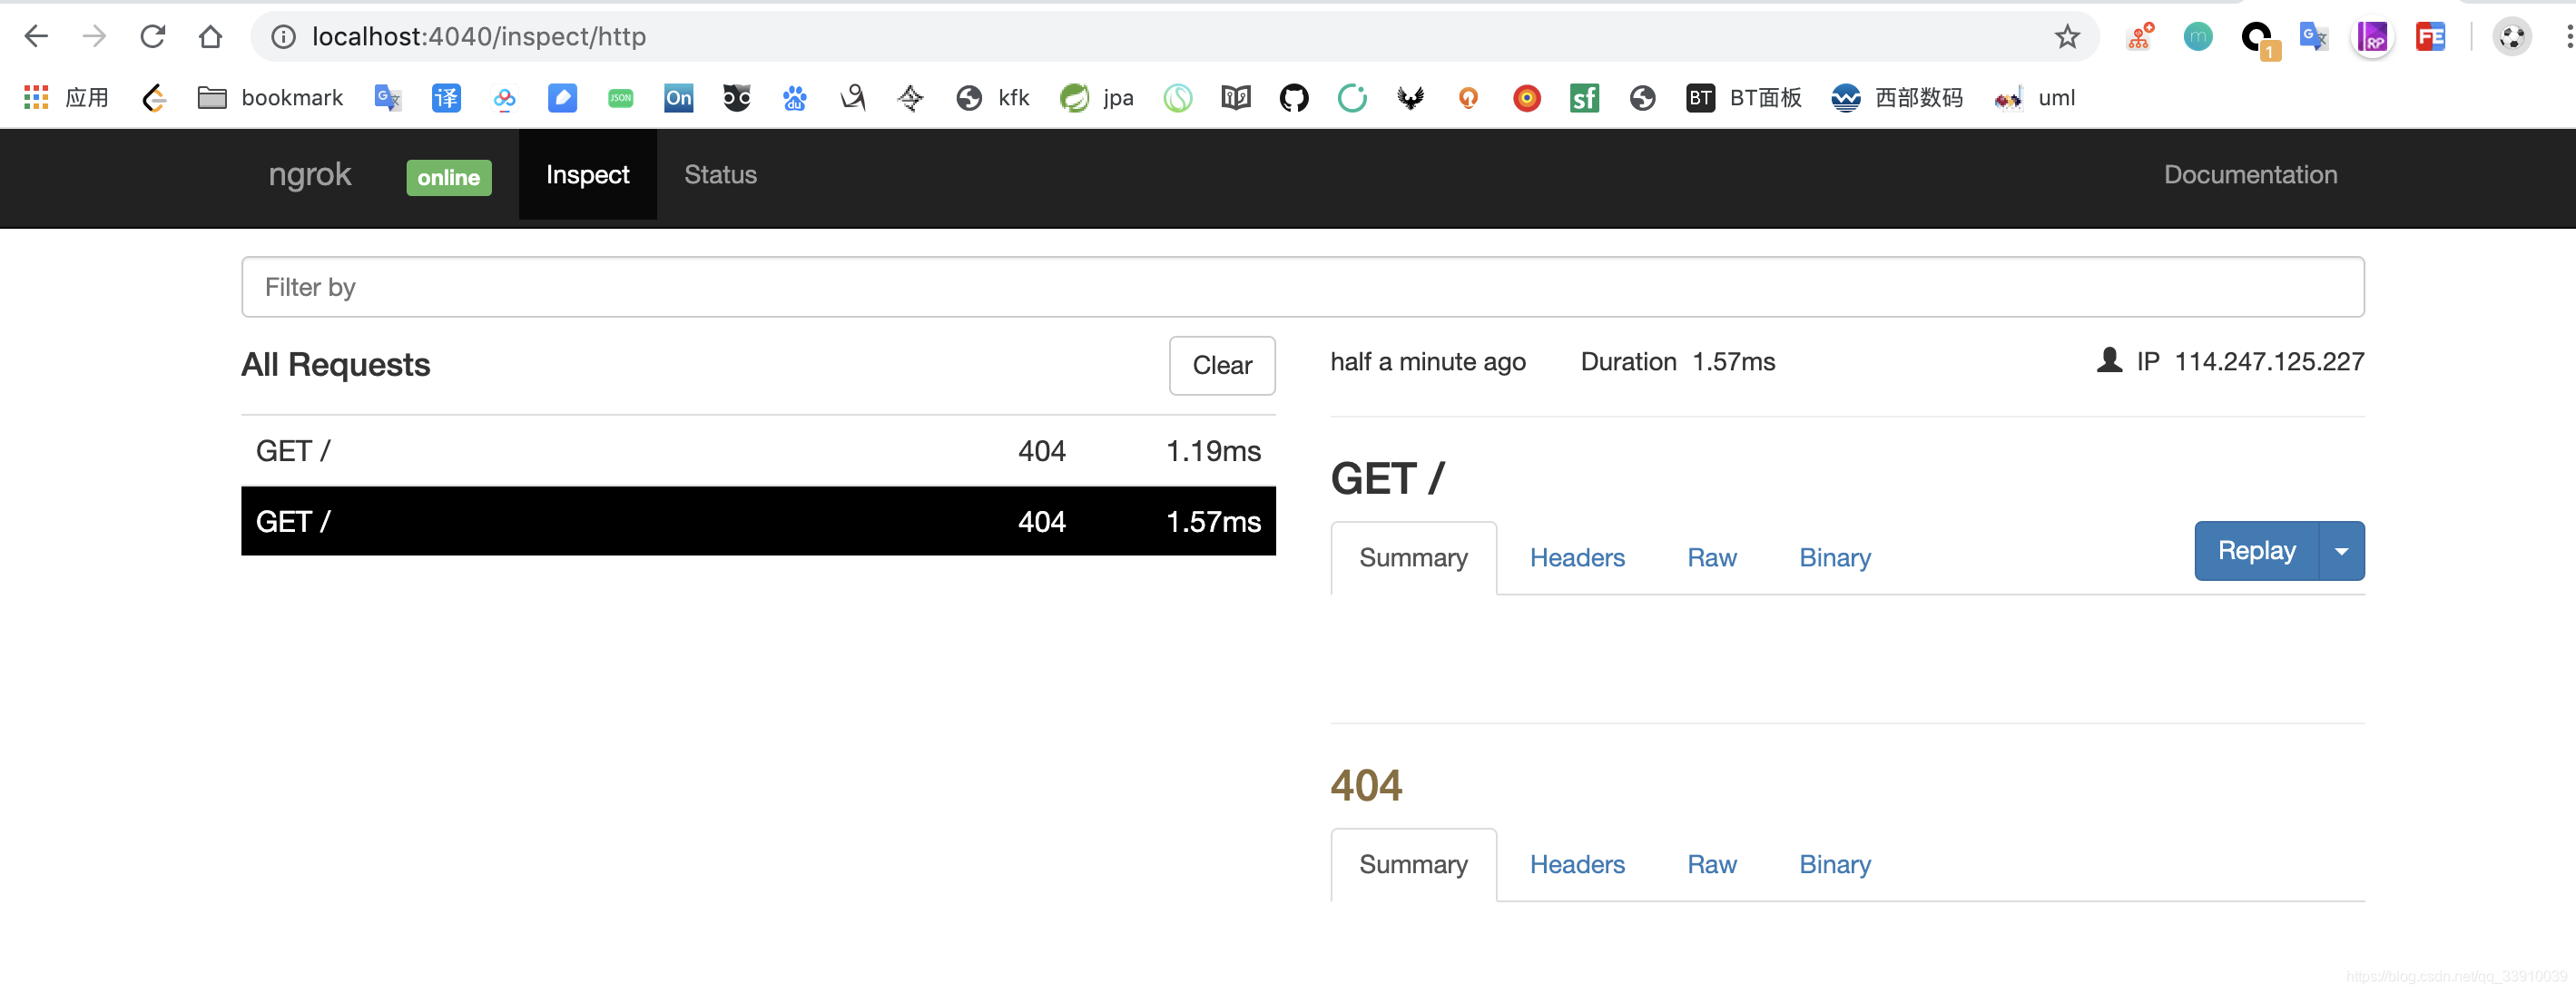2576x993 pixels.
Task: Open the Baidu paw bookmark
Action: 794,98
